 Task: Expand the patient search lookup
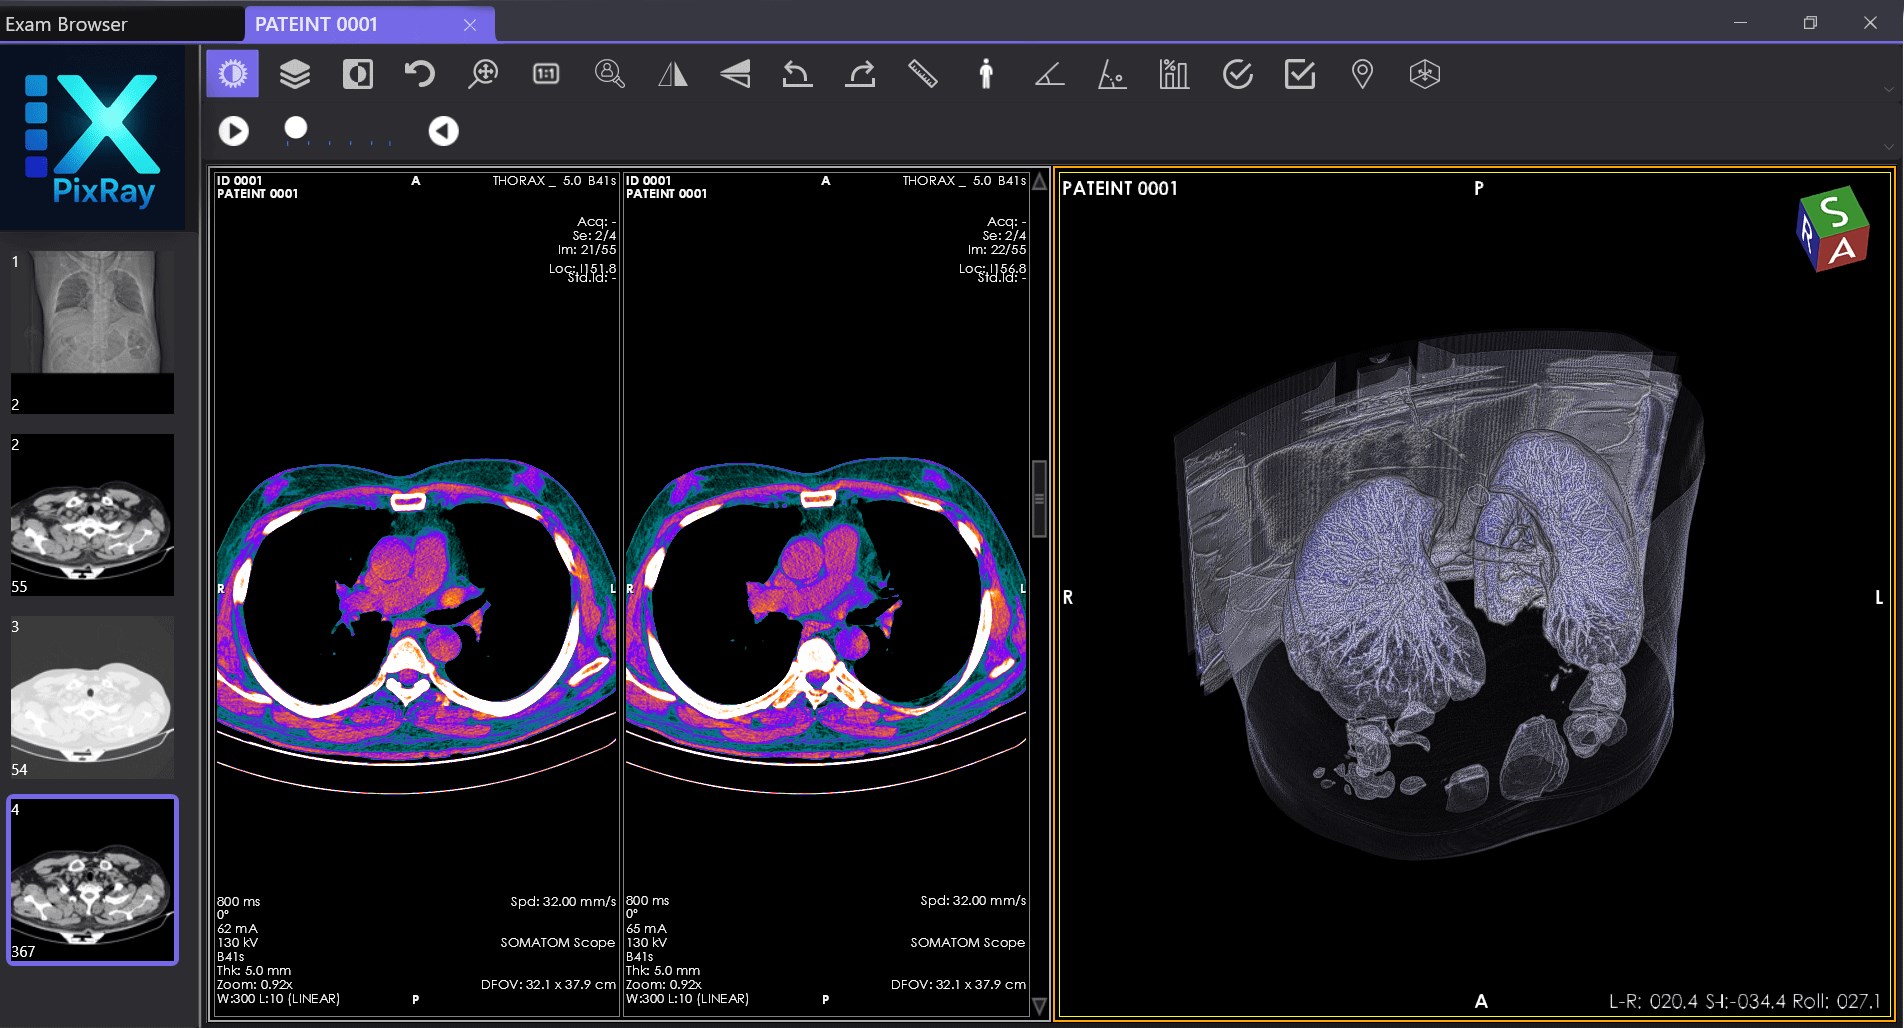click(x=609, y=73)
